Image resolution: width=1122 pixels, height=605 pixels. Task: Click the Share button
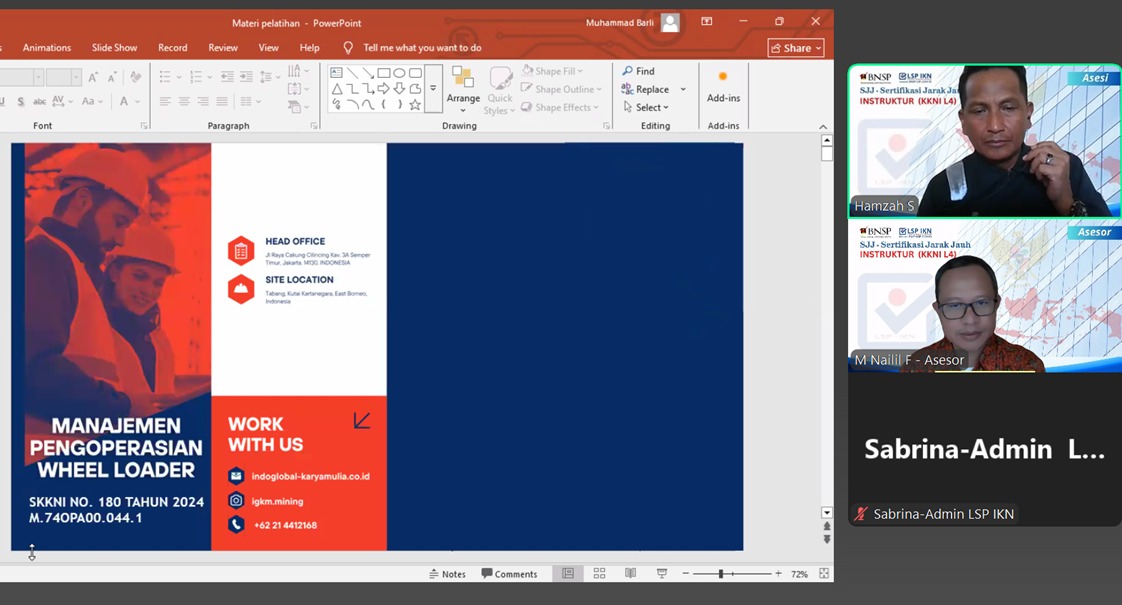coord(796,48)
